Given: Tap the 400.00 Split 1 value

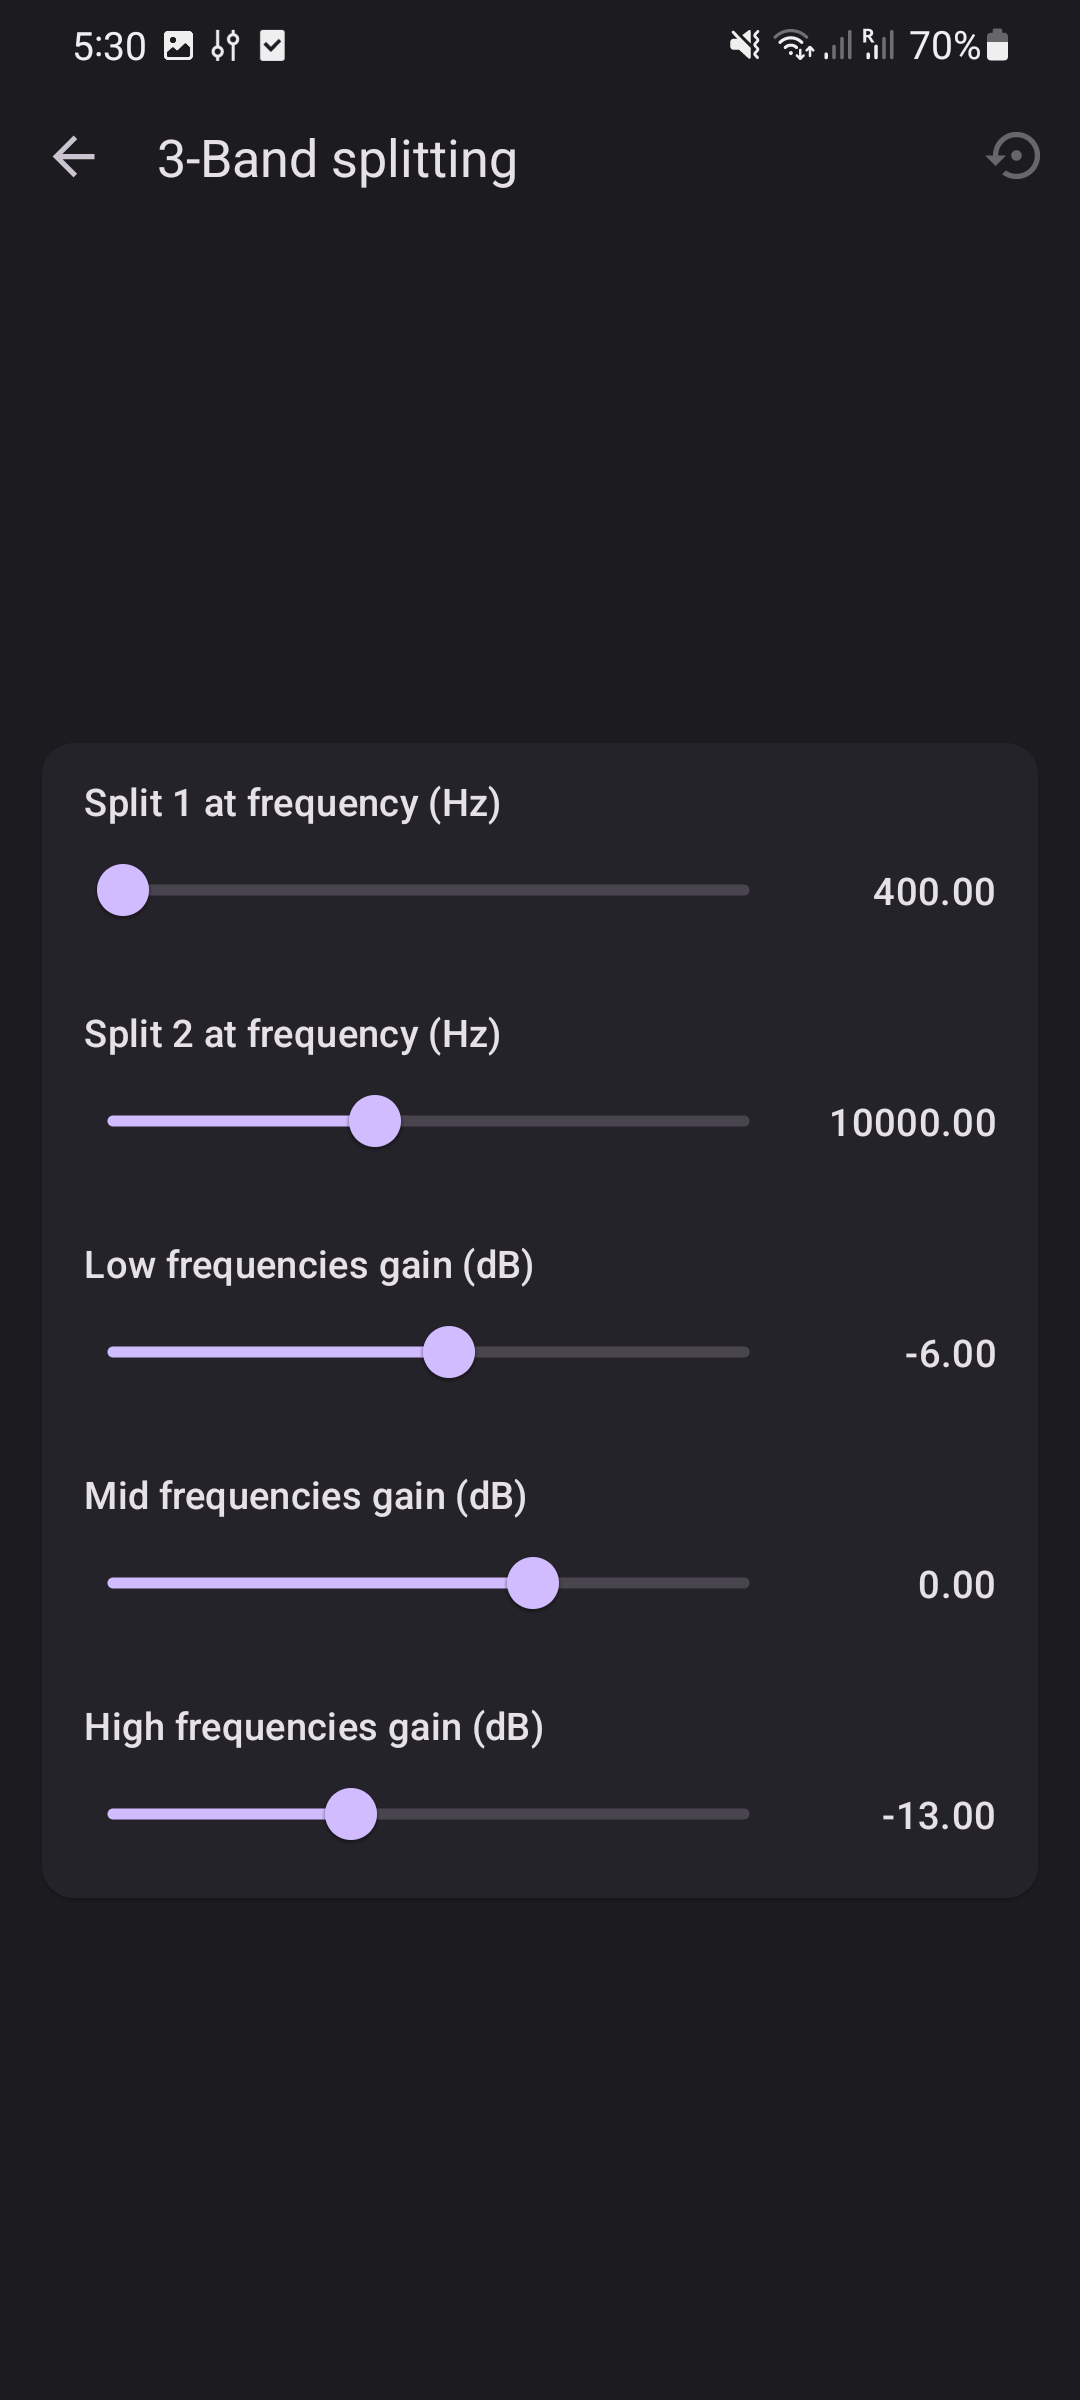Looking at the screenshot, I should pos(934,892).
